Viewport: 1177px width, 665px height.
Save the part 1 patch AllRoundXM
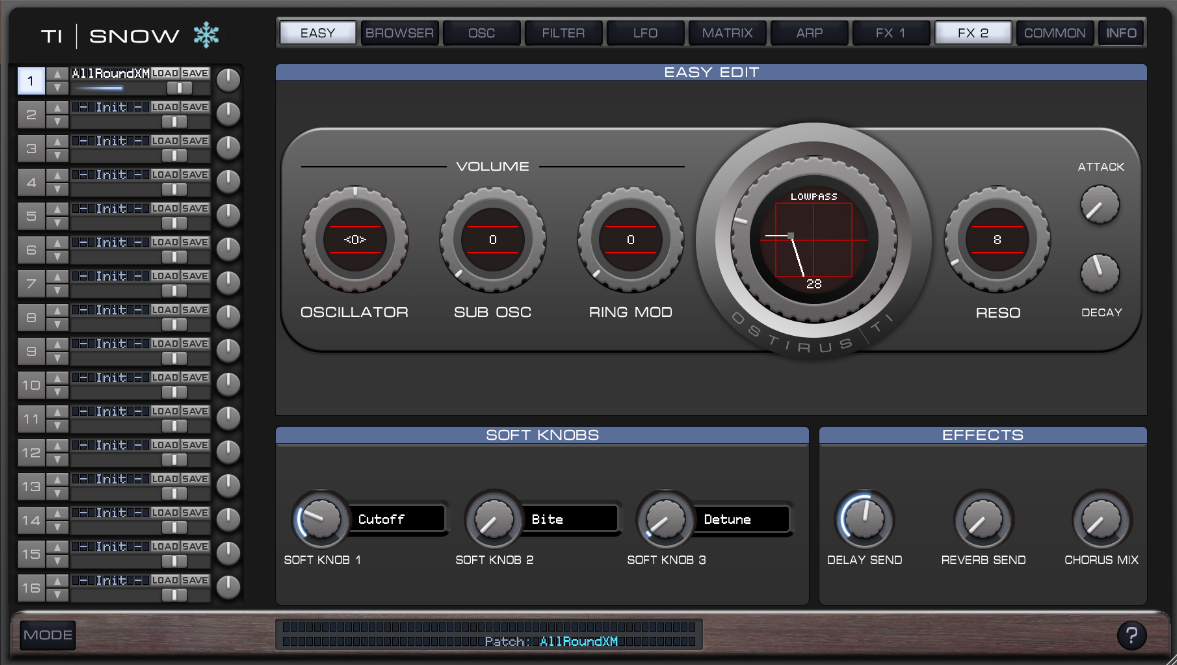[x=195, y=73]
